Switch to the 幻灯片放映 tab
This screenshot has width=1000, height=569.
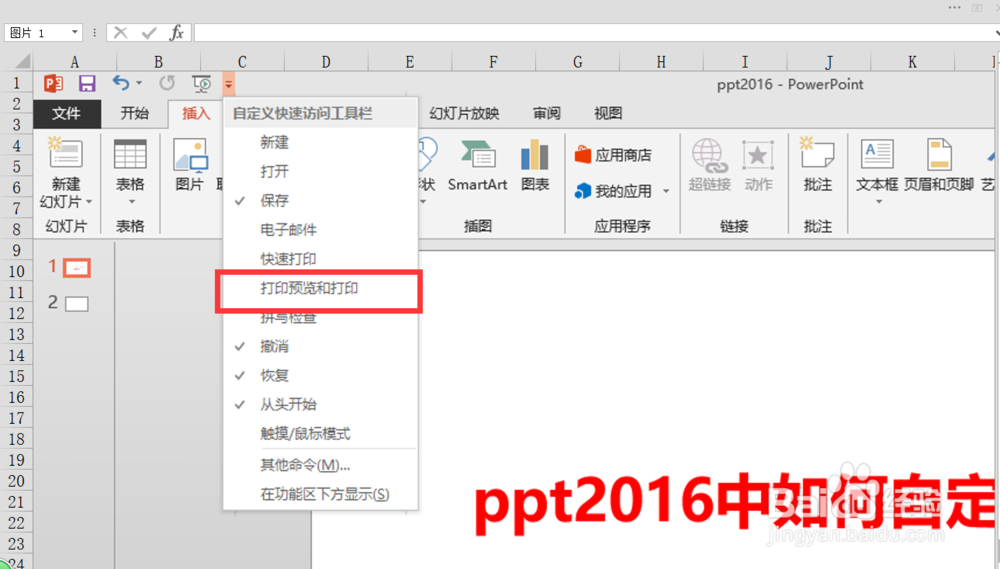(x=464, y=114)
